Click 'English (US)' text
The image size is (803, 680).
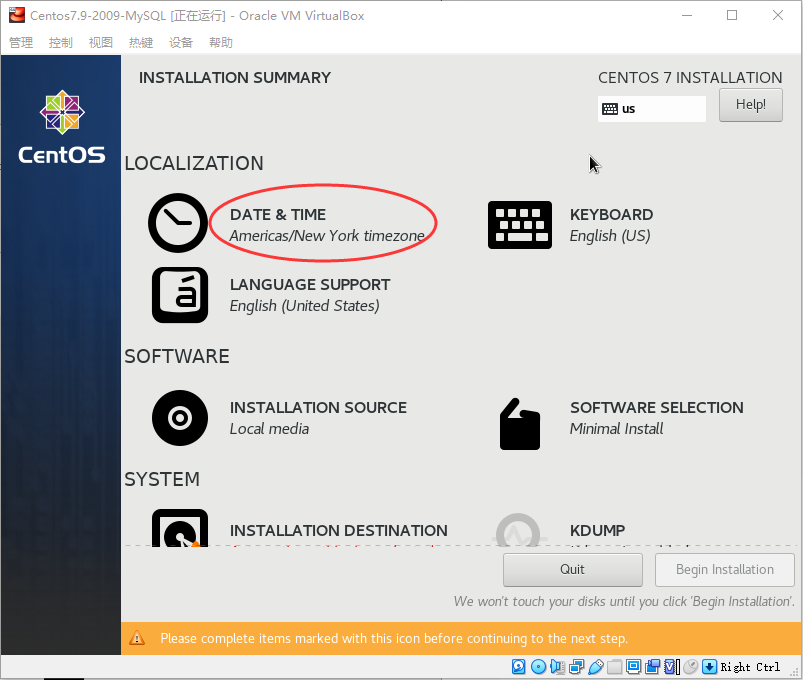[x=610, y=236]
